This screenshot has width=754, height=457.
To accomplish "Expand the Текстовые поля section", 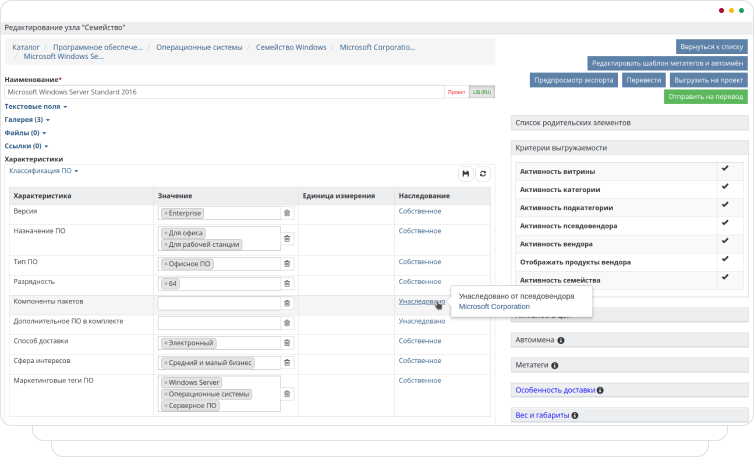I will 36,106.
